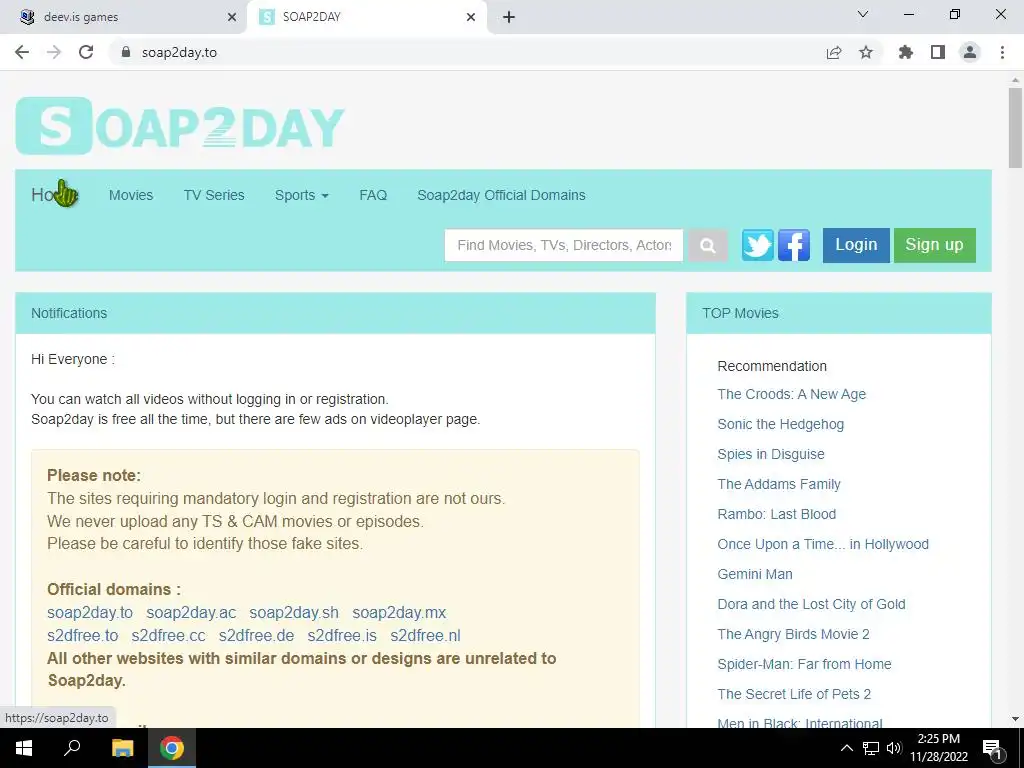Click the Sign up button

pyautogui.click(x=935, y=245)
